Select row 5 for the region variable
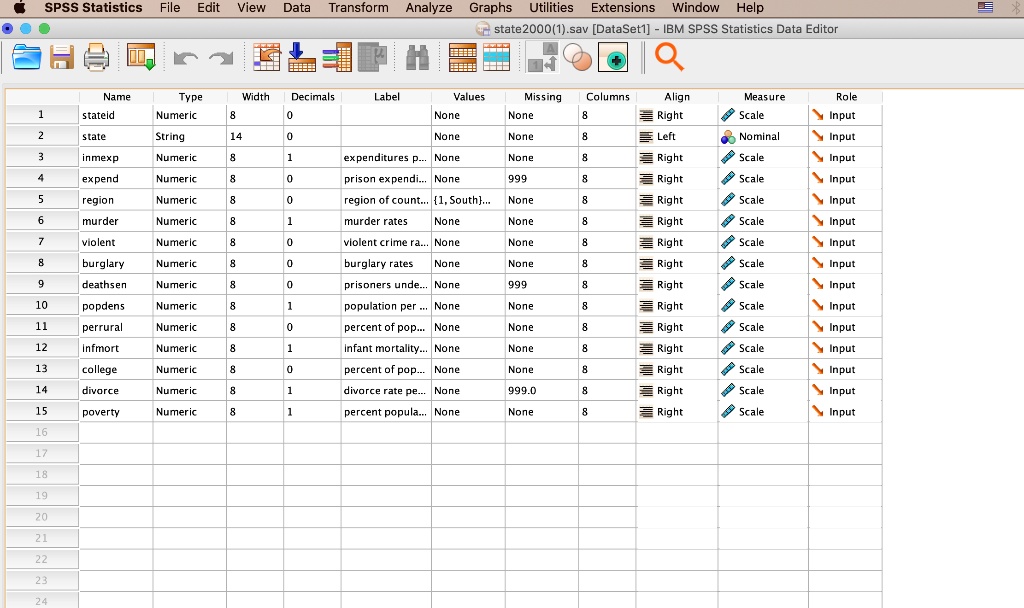 (41, 199)
